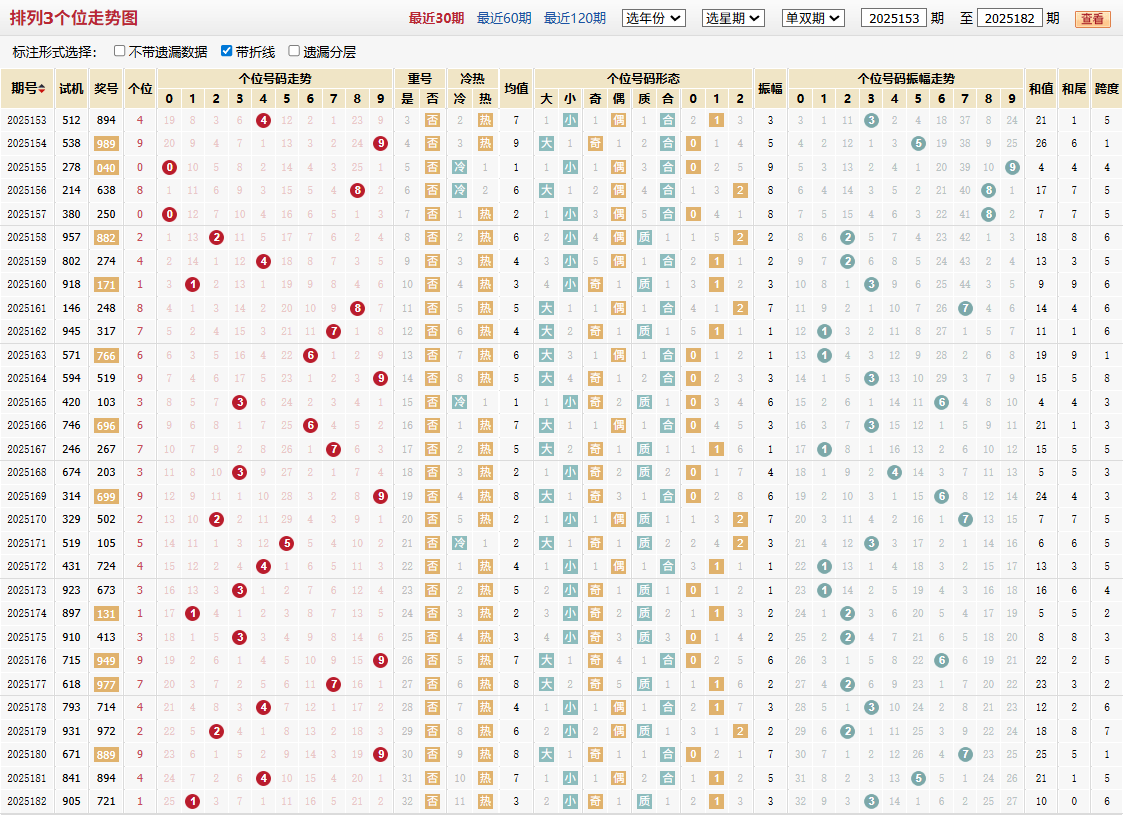1123x816 pixels.
Task: Click the 个位号码振幅走势 column group header
Action: pyautogui.click(x=906, y=78)
